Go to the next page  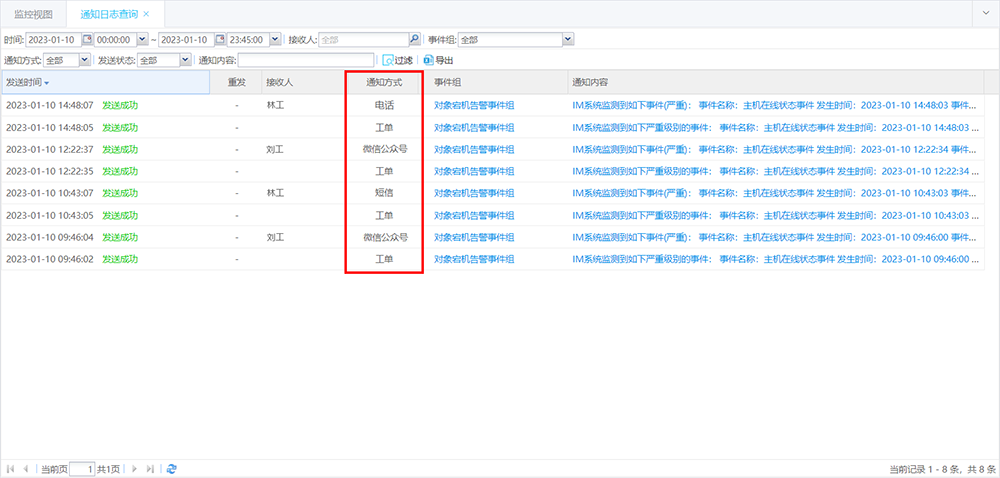point(134,468)
